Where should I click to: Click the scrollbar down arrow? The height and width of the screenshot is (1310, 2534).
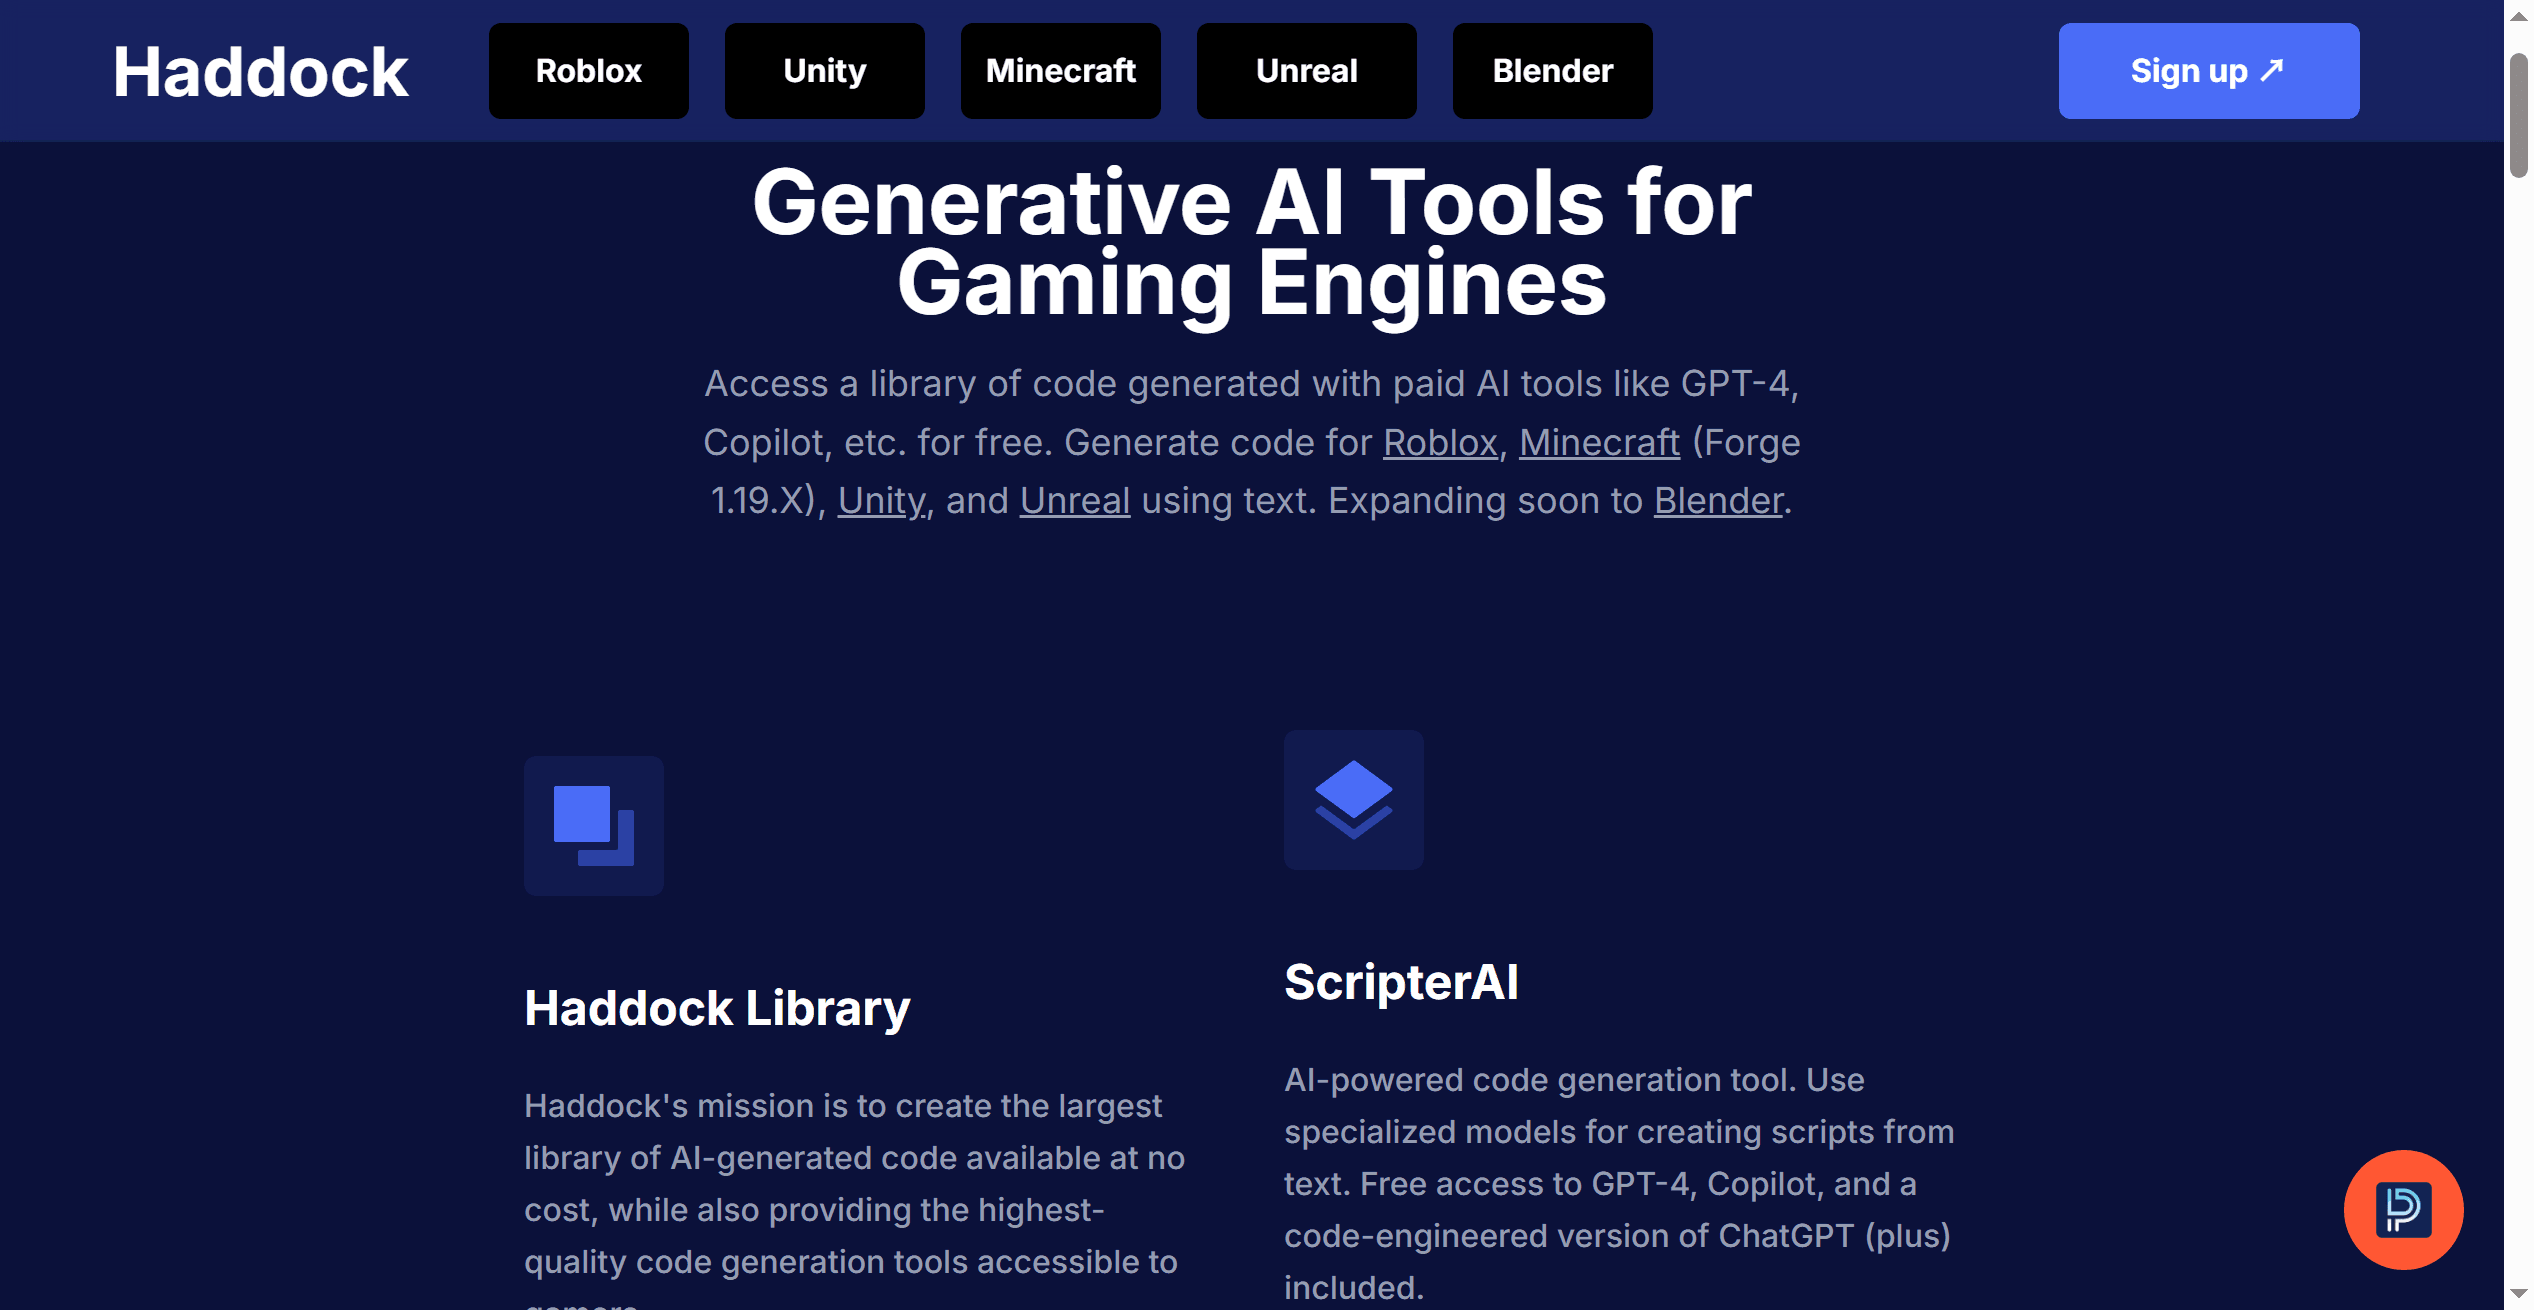pyautogui.click(x=2518, y=1295)
